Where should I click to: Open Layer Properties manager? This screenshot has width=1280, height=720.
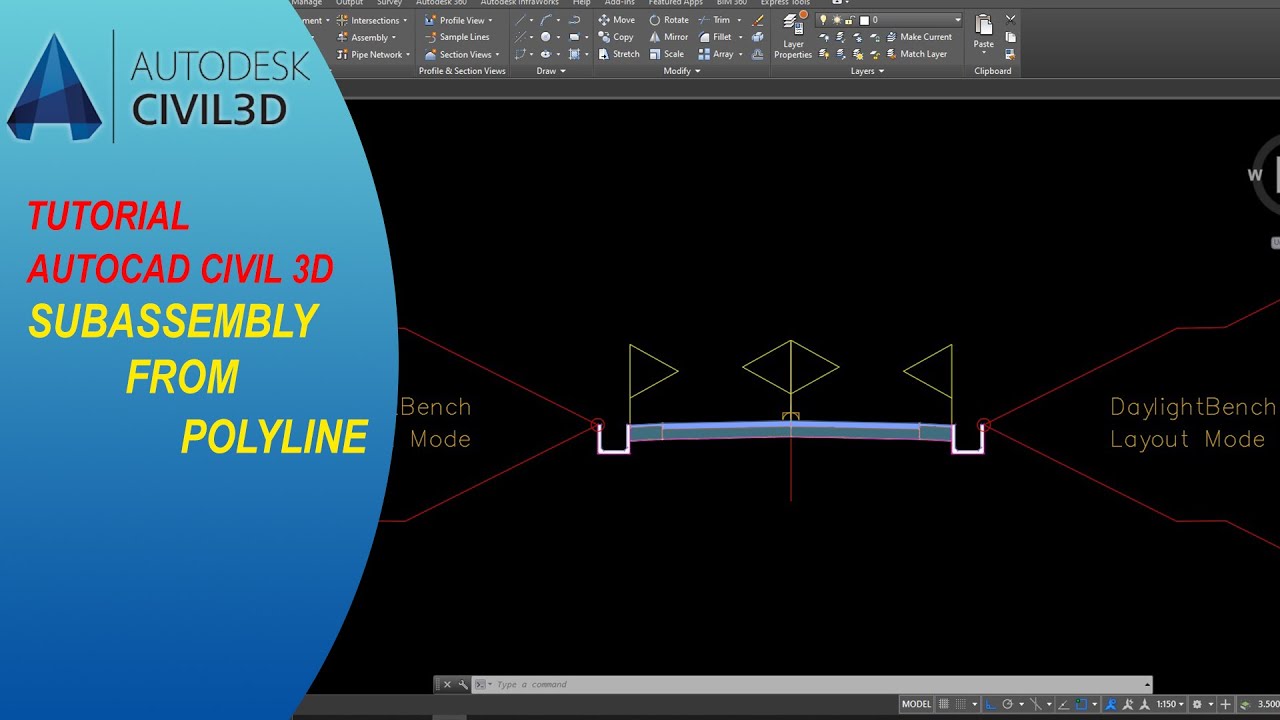(793, 36)
